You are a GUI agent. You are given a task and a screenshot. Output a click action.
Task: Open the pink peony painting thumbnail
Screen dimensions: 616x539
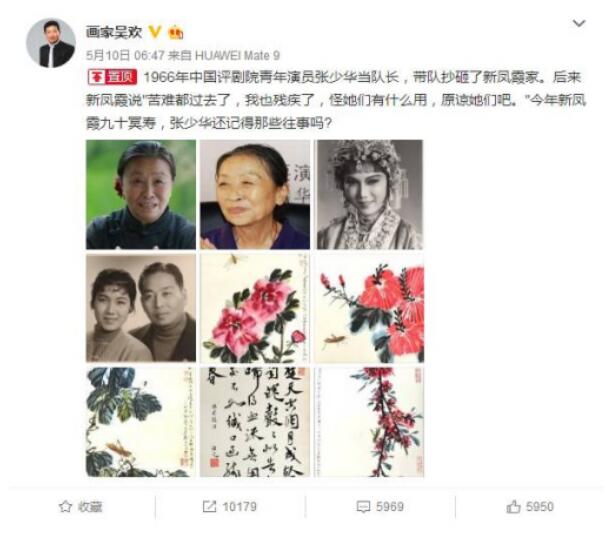(x=255, y=308)
